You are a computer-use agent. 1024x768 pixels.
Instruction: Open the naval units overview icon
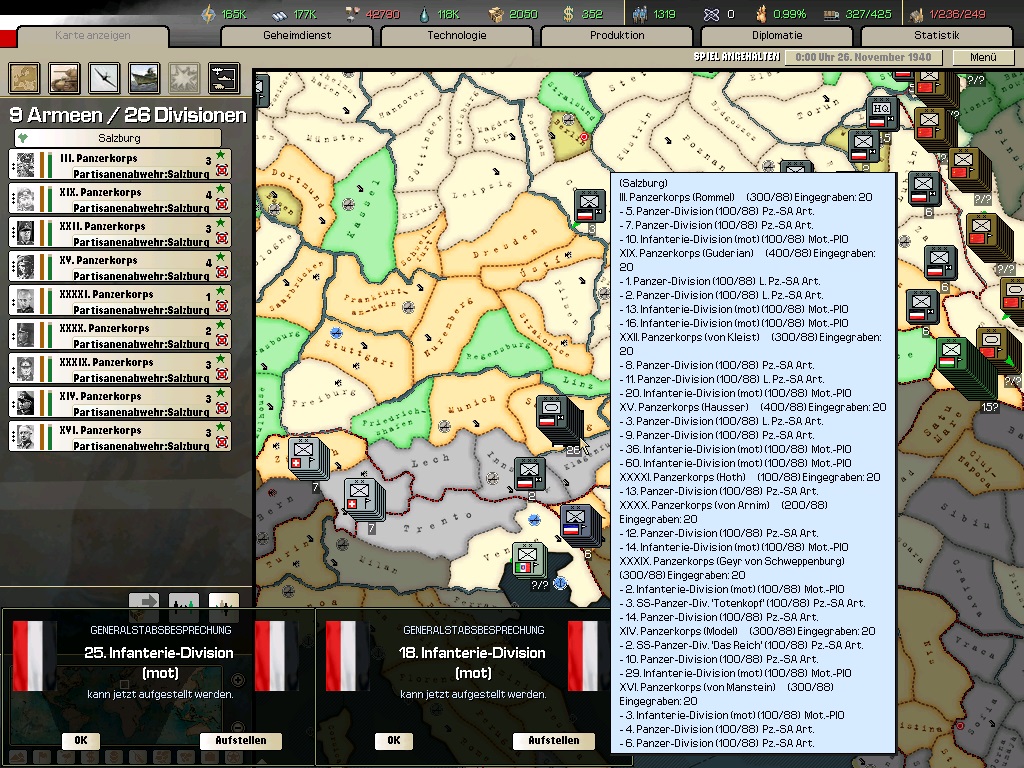click(144, 77)
